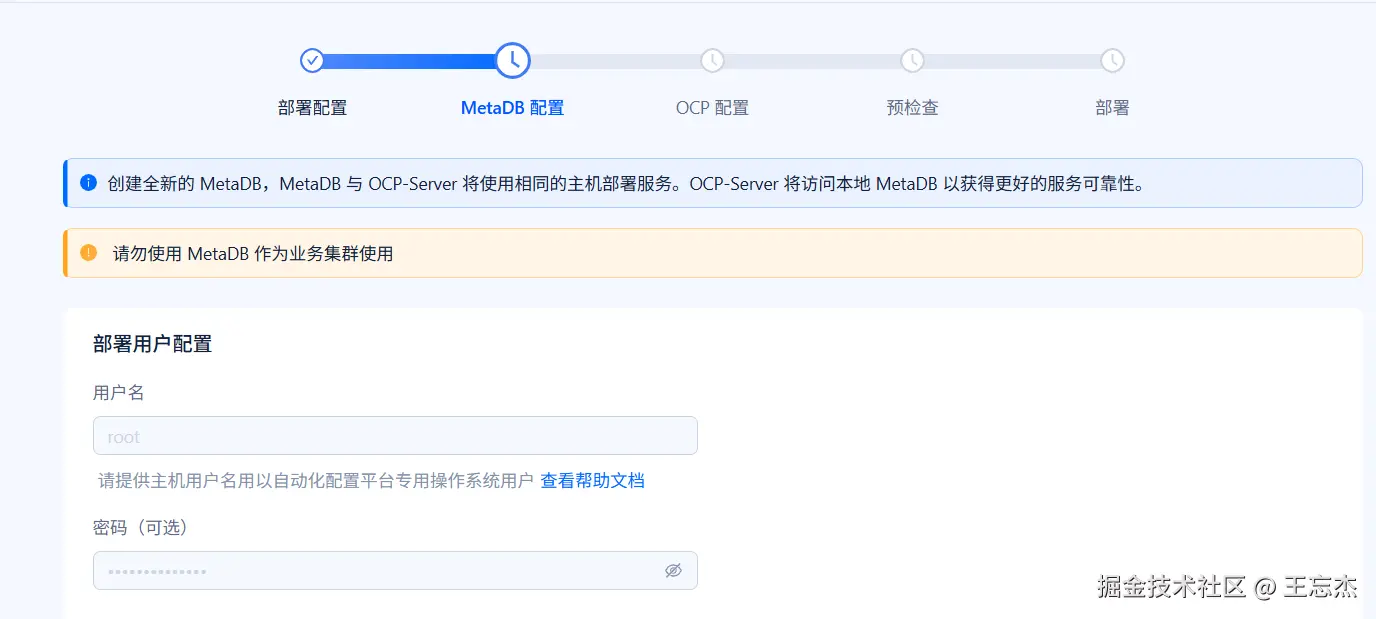
Task: Click the 预检查 step clock icon
Action: click(x=912, y=61)
